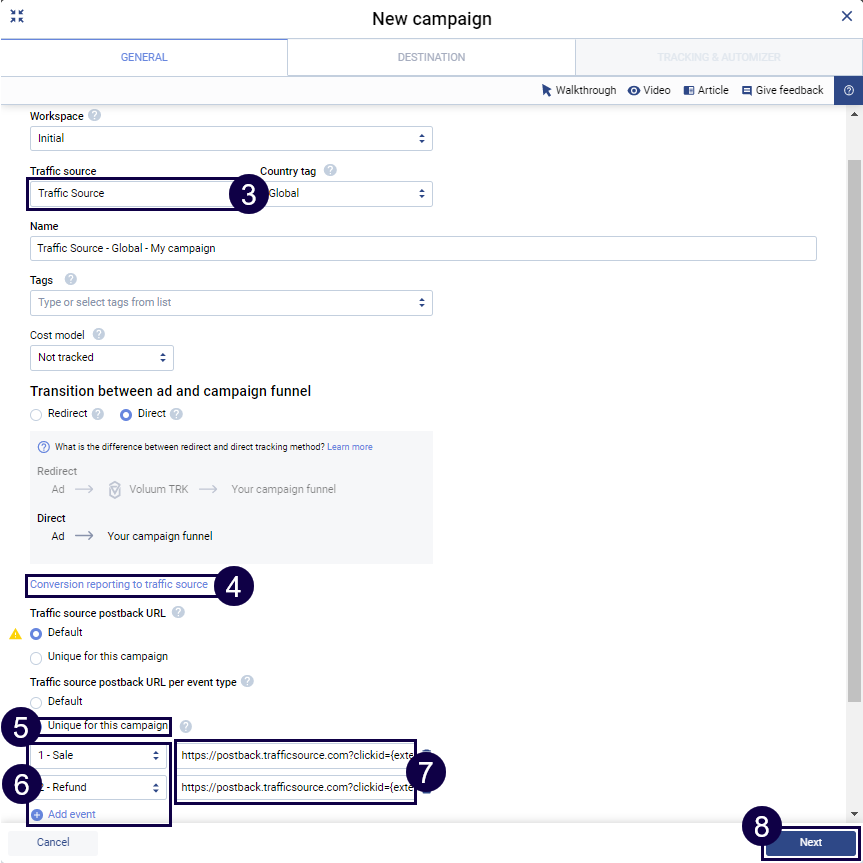Switch to the General tab
This screenshot has width=863, height=863.
pos(144,57)
